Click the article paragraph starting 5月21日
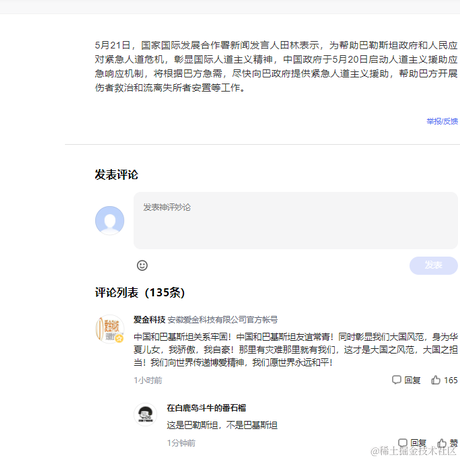Viewport: 460px width, 460px height. click(276, 66)
